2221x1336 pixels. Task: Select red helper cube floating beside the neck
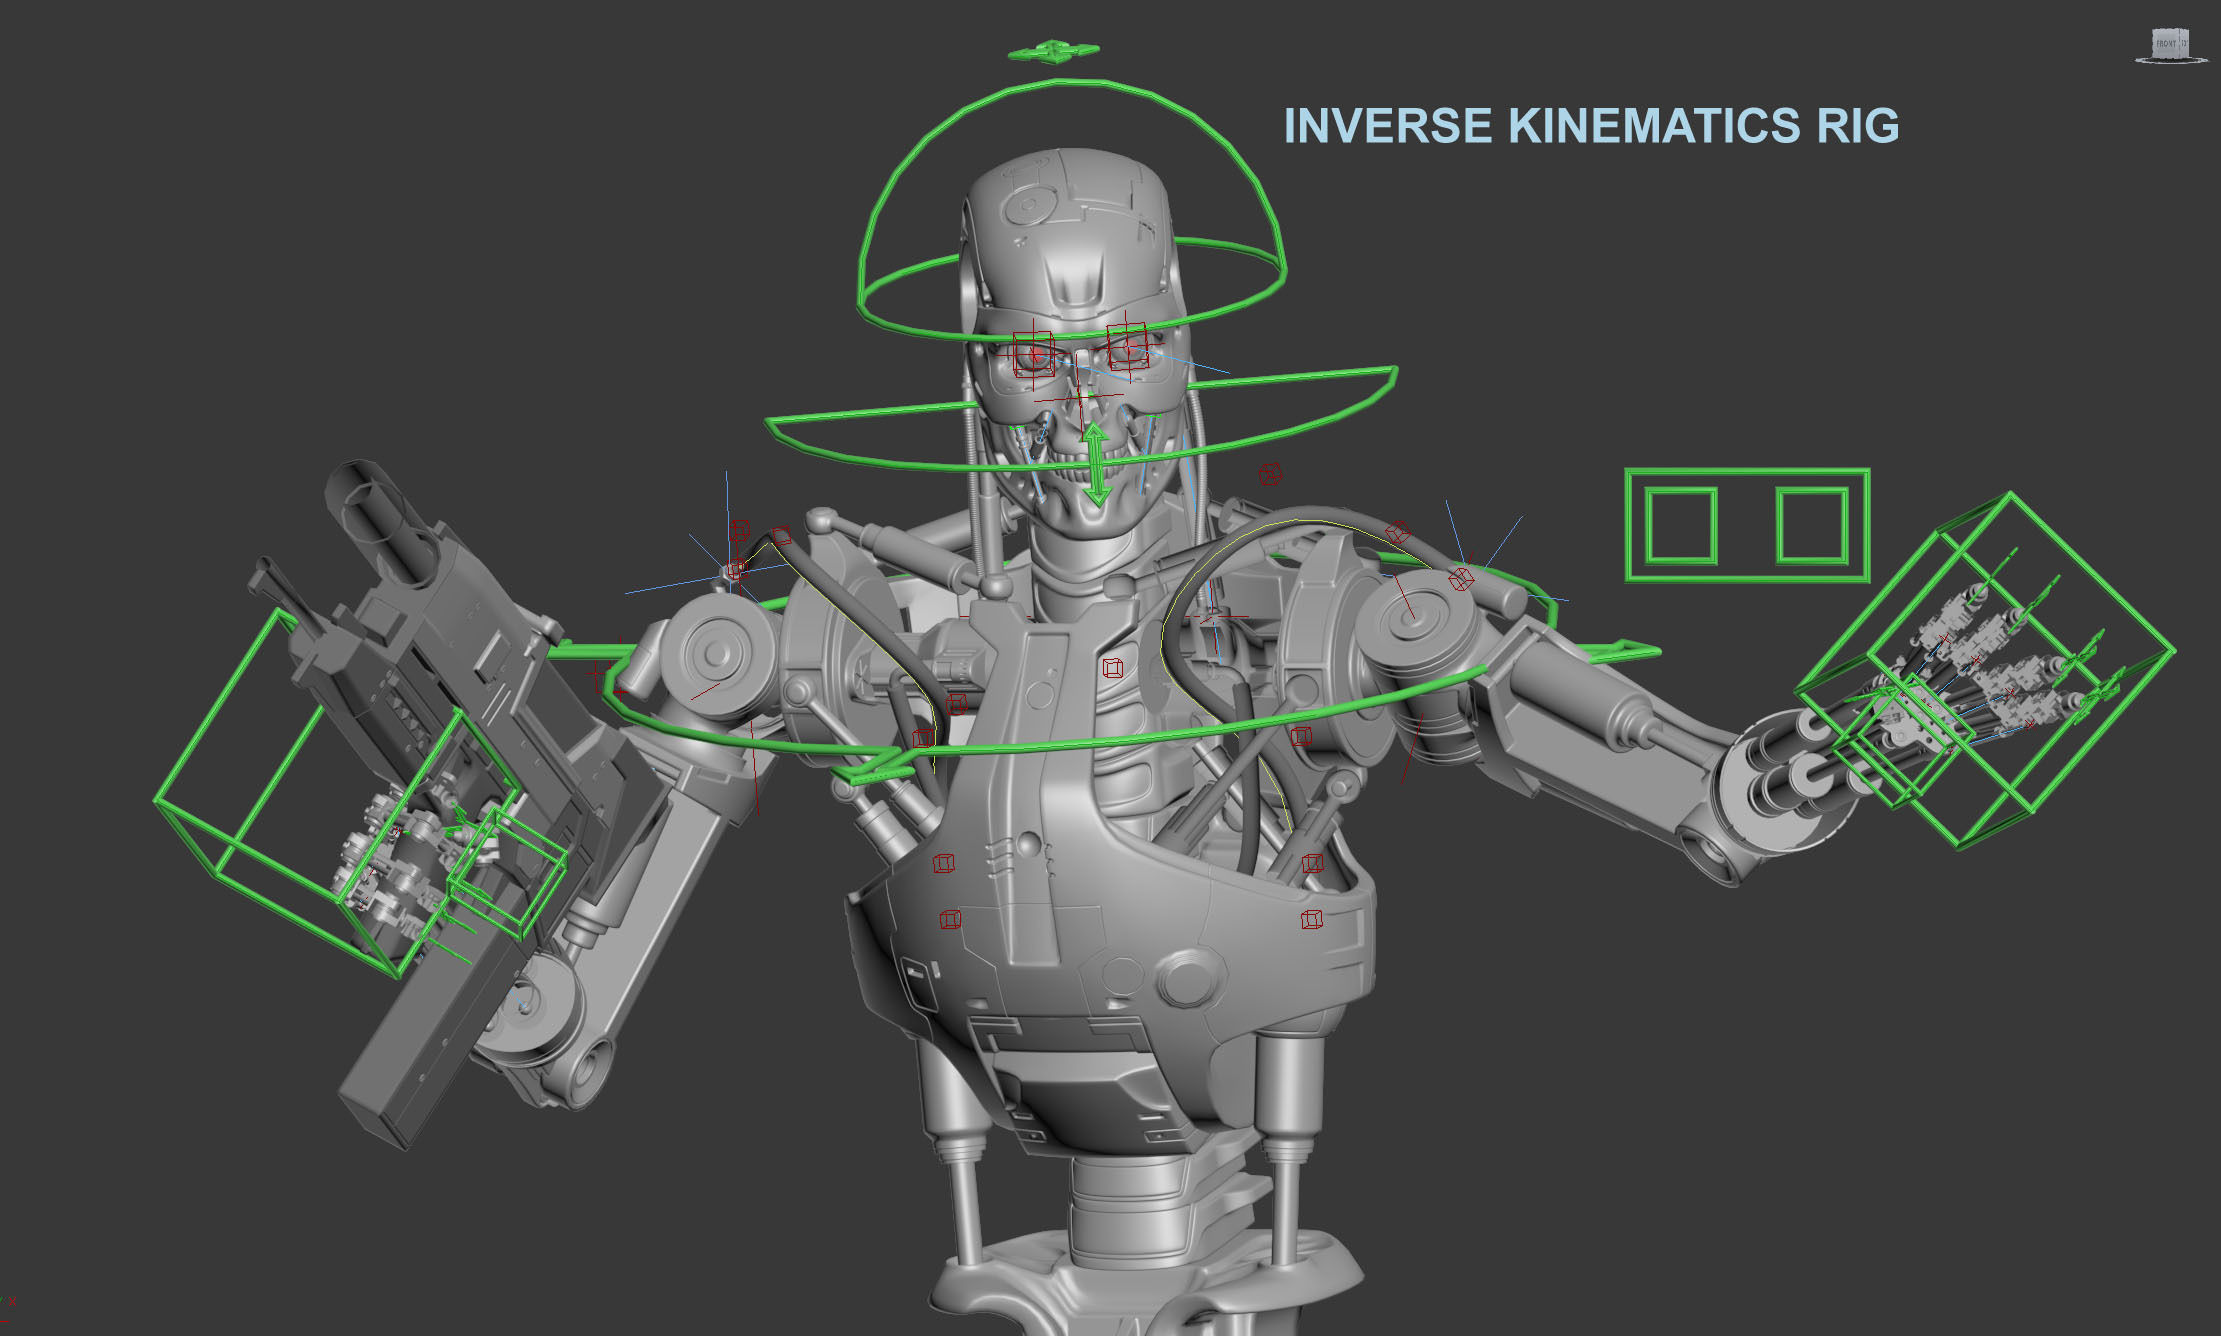1270,473
